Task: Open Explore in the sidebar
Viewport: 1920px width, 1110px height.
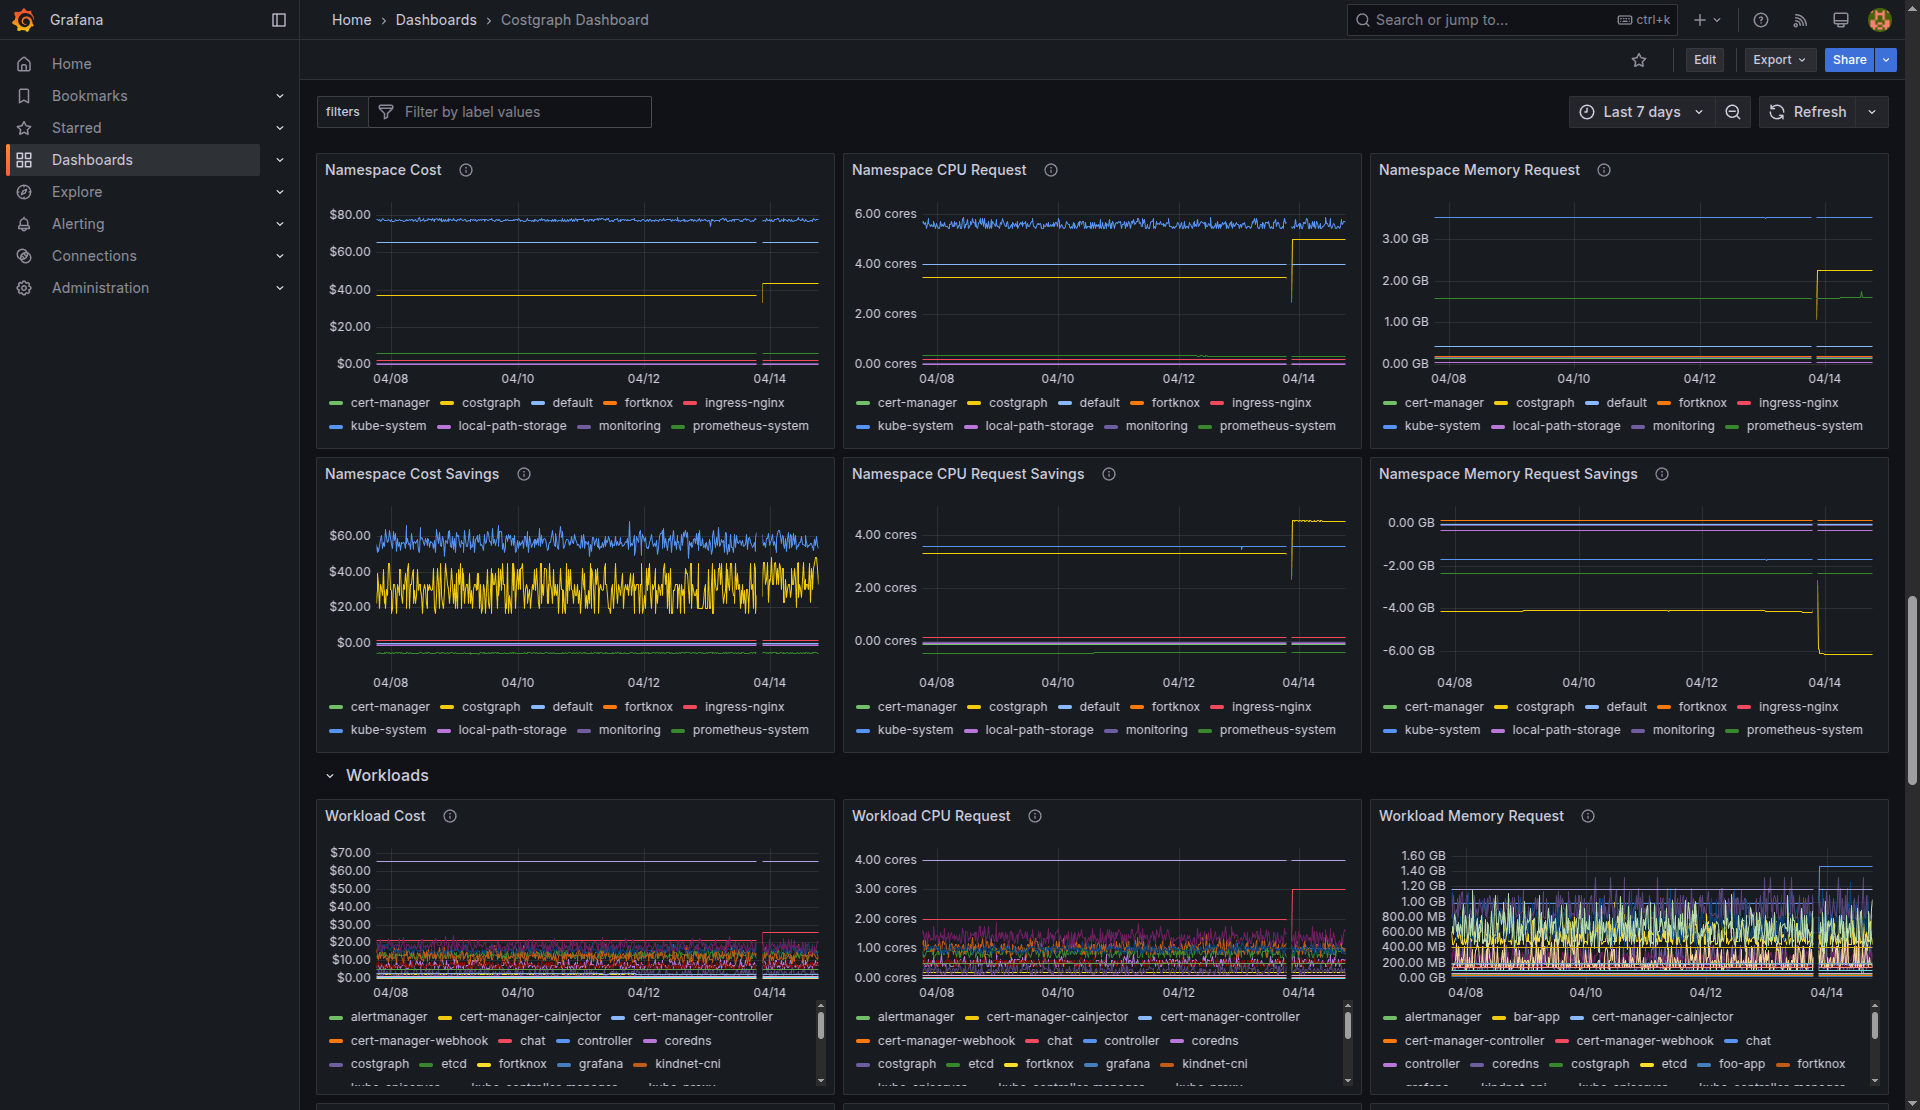Action: (x=77, y=192)
